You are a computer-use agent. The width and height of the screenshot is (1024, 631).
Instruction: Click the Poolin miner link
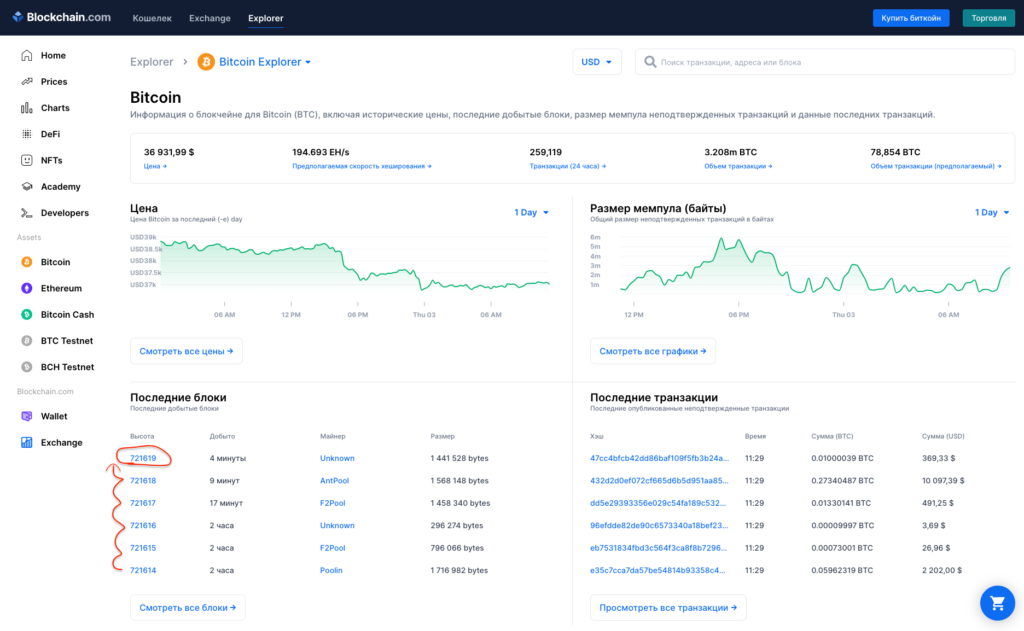tap(331, 570)
